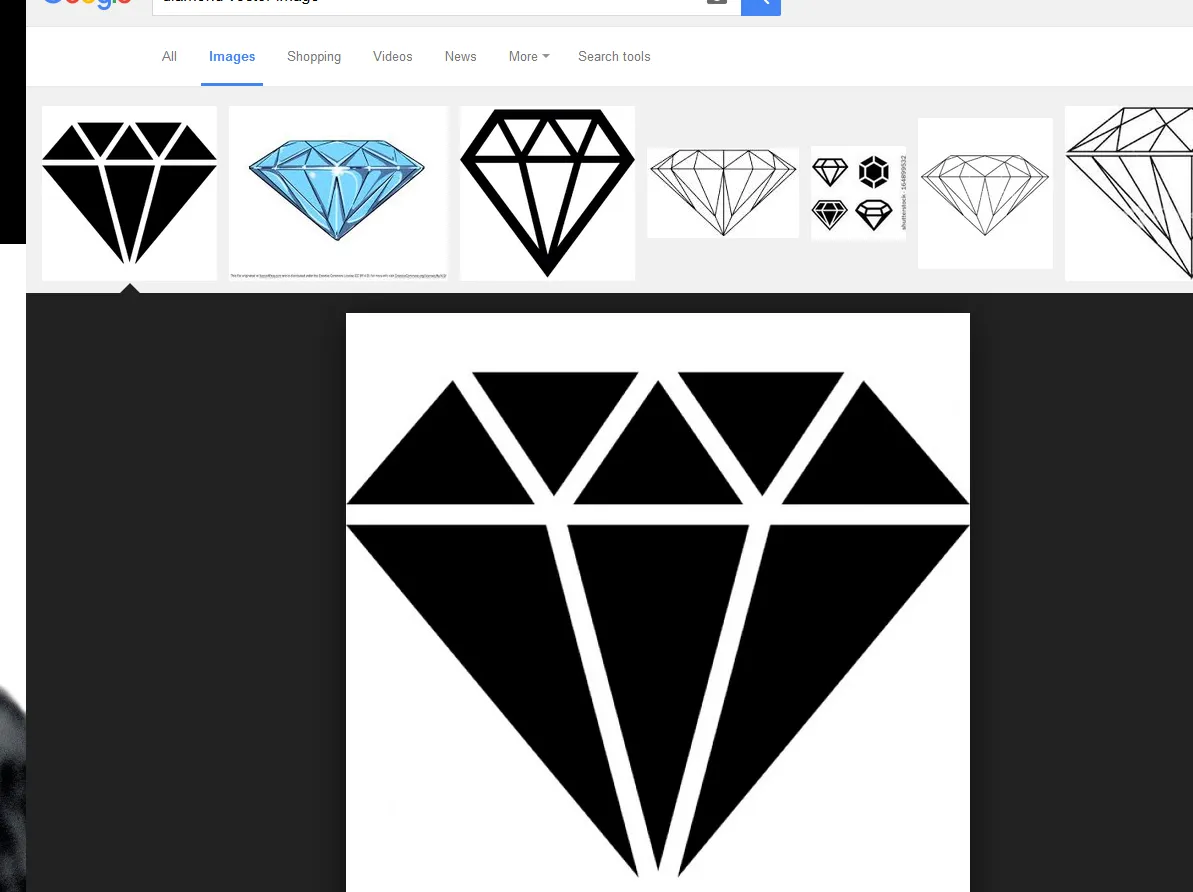Expand the More dropdown menu
The width and height of the screenshot is (1193, 892).
(x=529, y=56)
